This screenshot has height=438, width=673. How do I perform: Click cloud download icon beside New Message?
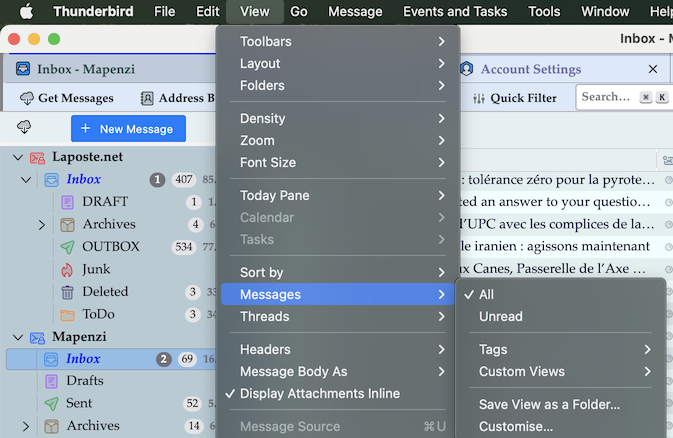tap(24, 127)
